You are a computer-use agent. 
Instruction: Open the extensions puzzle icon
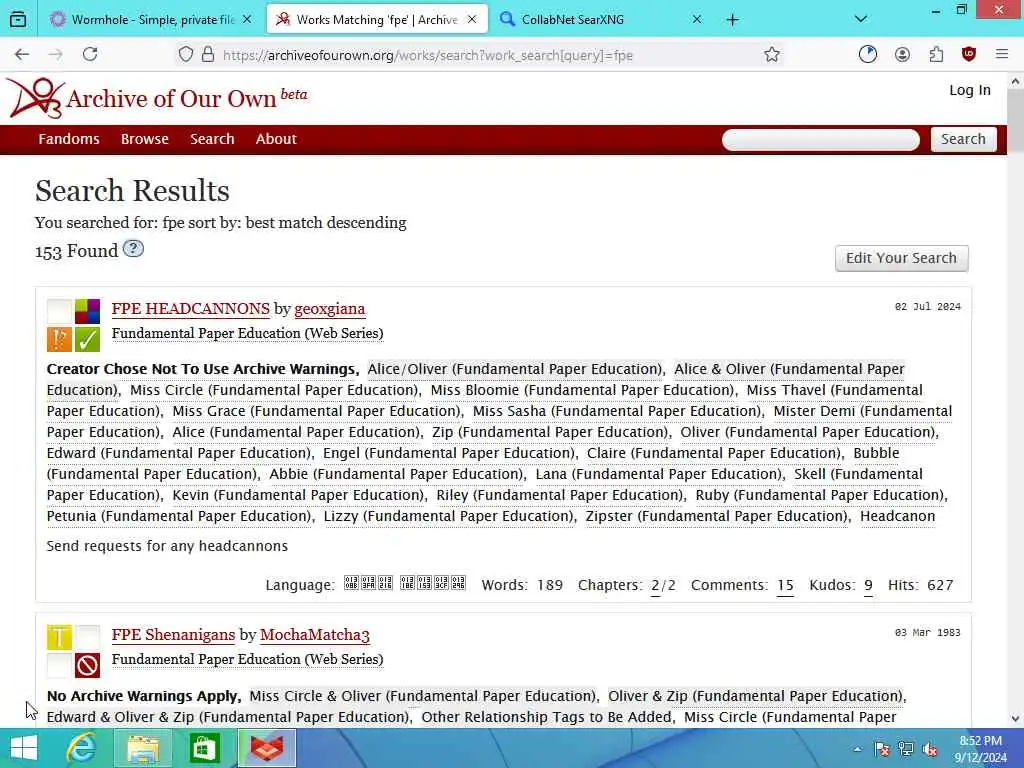click(936, 55)
